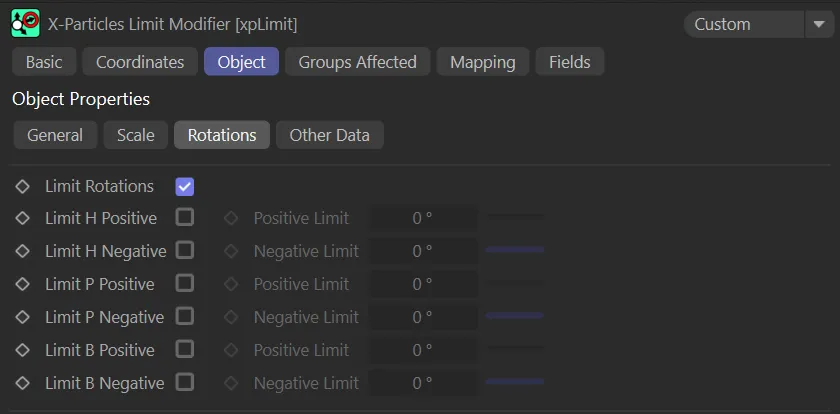840x414 pixels.
Task: Click the X-Particles Limit Modifier icon
Action: point(25,23)
